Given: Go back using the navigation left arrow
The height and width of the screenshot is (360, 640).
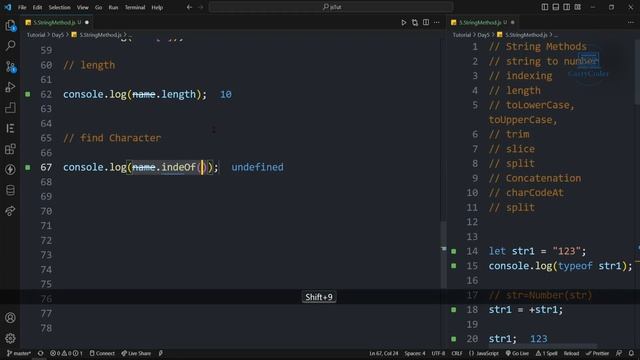Looking at the screenshot, I should click(189, 7).
